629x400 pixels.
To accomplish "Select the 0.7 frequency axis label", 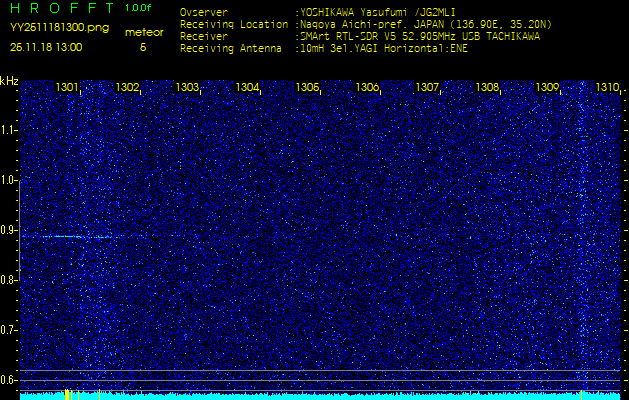I will (x=9, y=329).
